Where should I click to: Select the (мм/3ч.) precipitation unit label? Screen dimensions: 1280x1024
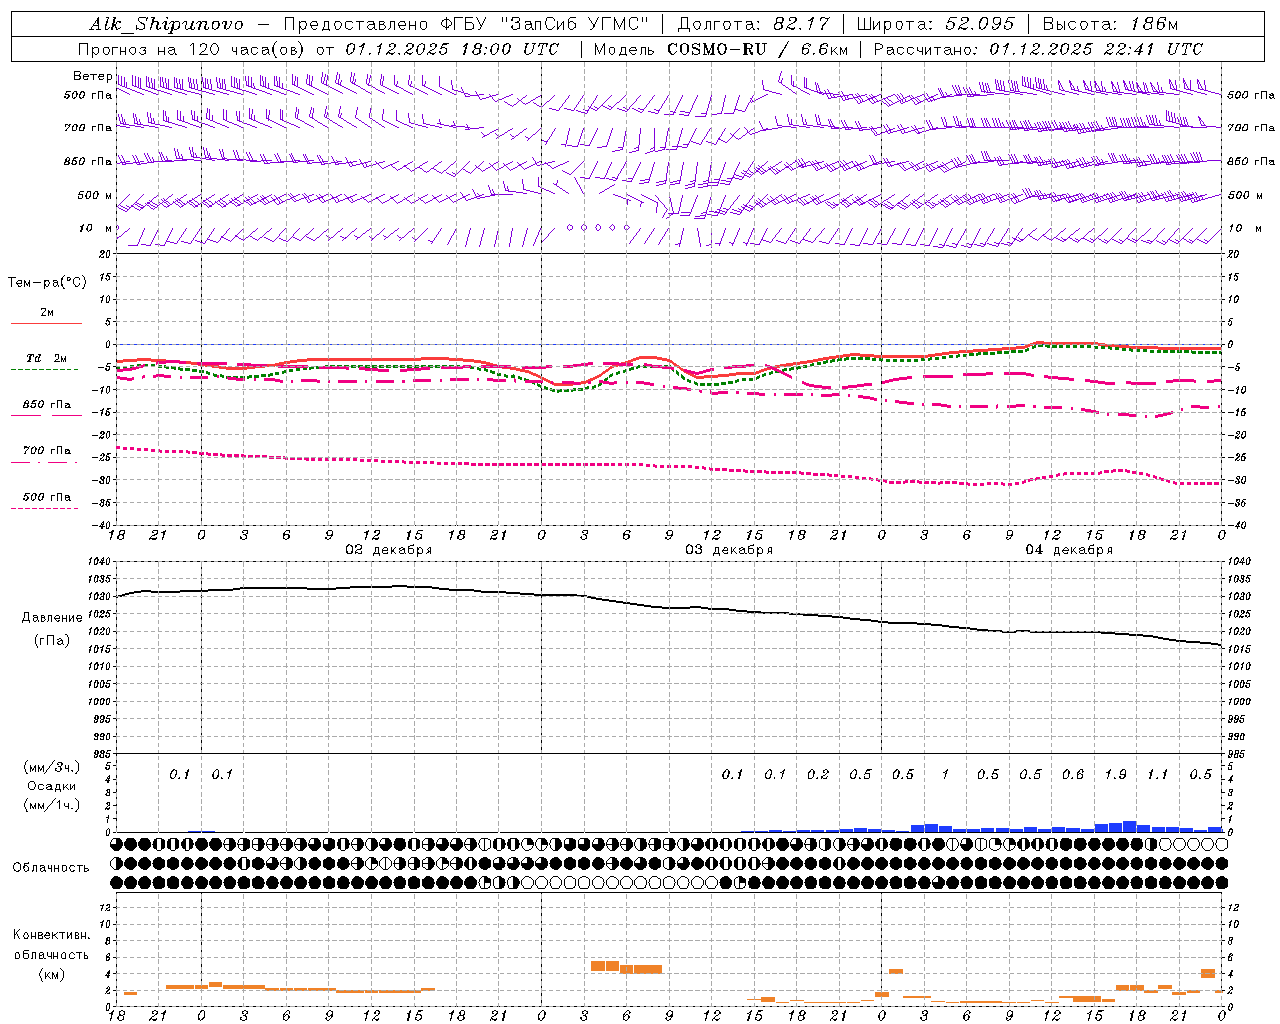[x=51, y=767]
